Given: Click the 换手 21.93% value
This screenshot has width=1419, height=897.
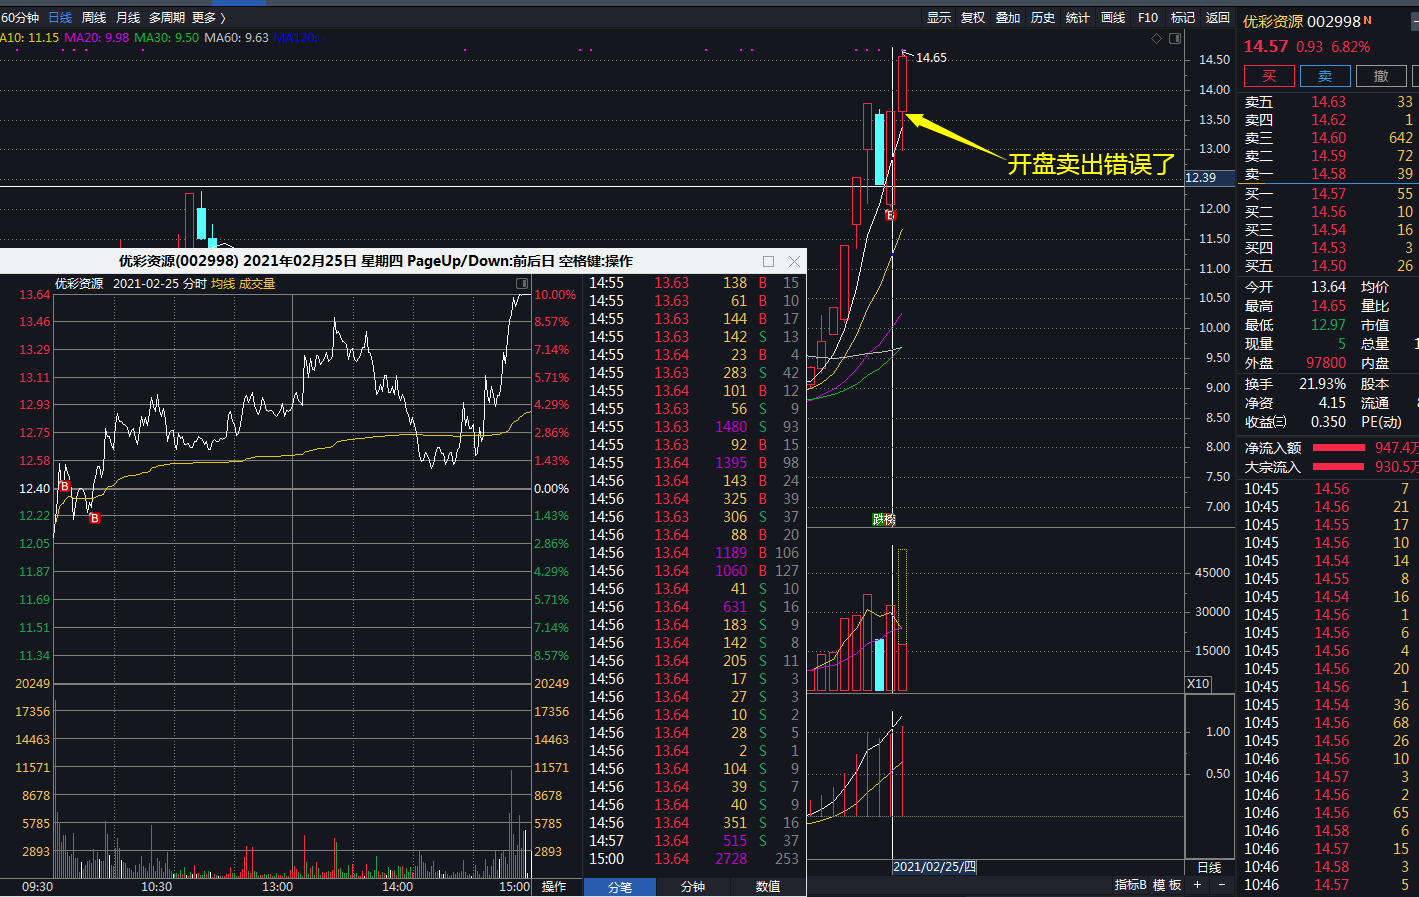Looking at the screenshot, I should pyautogui.click(x=1322, y=384).
